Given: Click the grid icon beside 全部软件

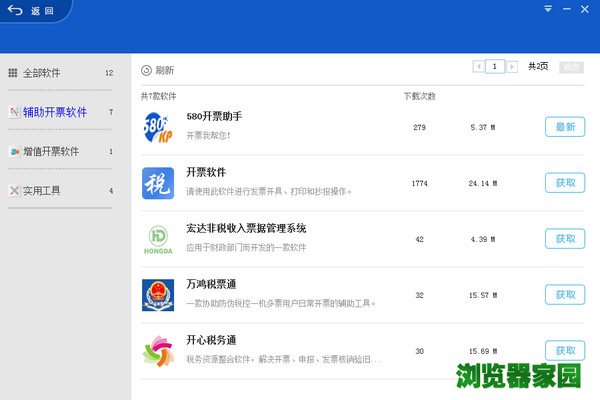Looking at the screenshot, I should [13, 73].
